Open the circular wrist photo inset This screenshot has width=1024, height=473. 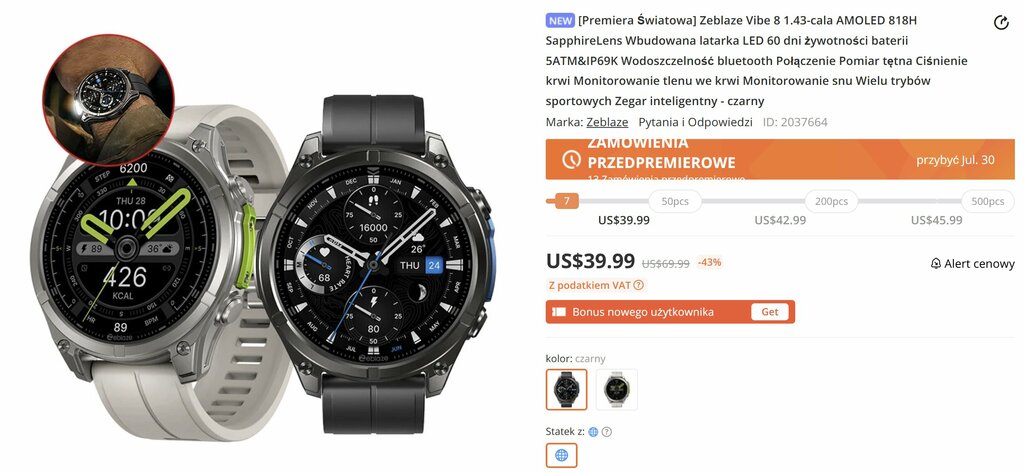click(108, 99)
